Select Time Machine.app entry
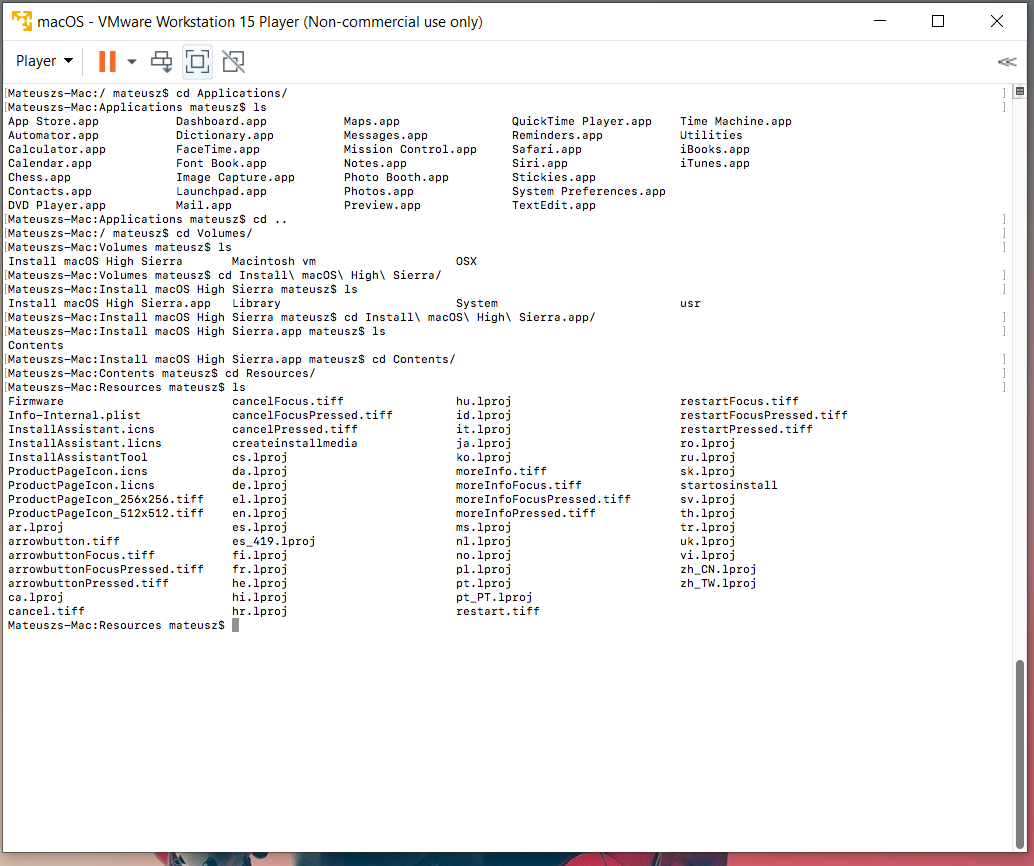This screenshot has height=866, width=1034. 736,121
